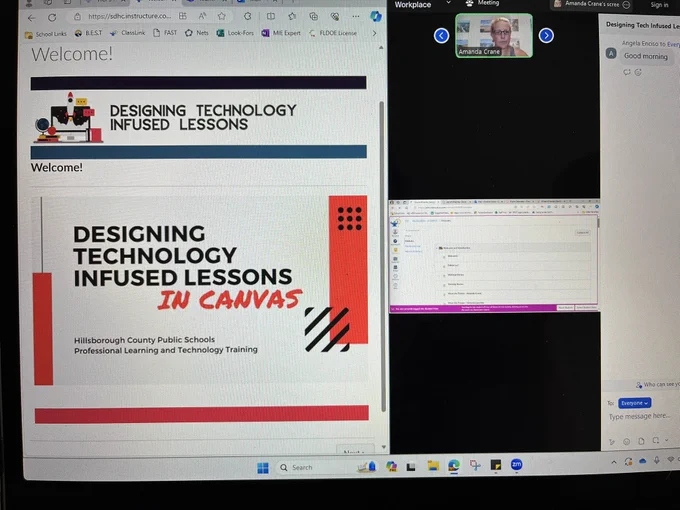This screenshot has width=680, height=510.
Task: Click the microphone tray icon
Action: coord(657,460)
